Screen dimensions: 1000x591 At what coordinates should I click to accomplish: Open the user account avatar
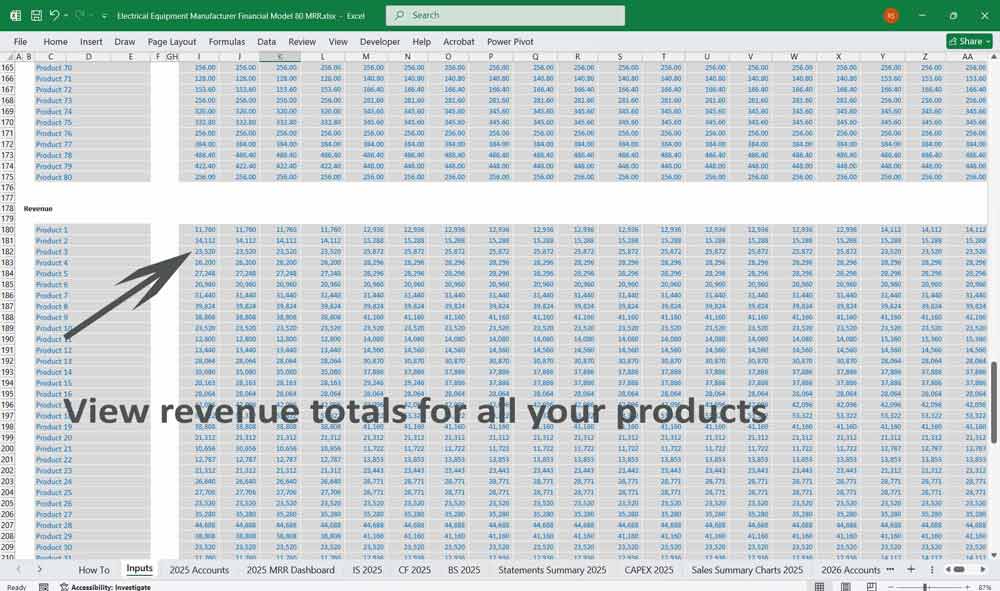click(x=891, y=15)
